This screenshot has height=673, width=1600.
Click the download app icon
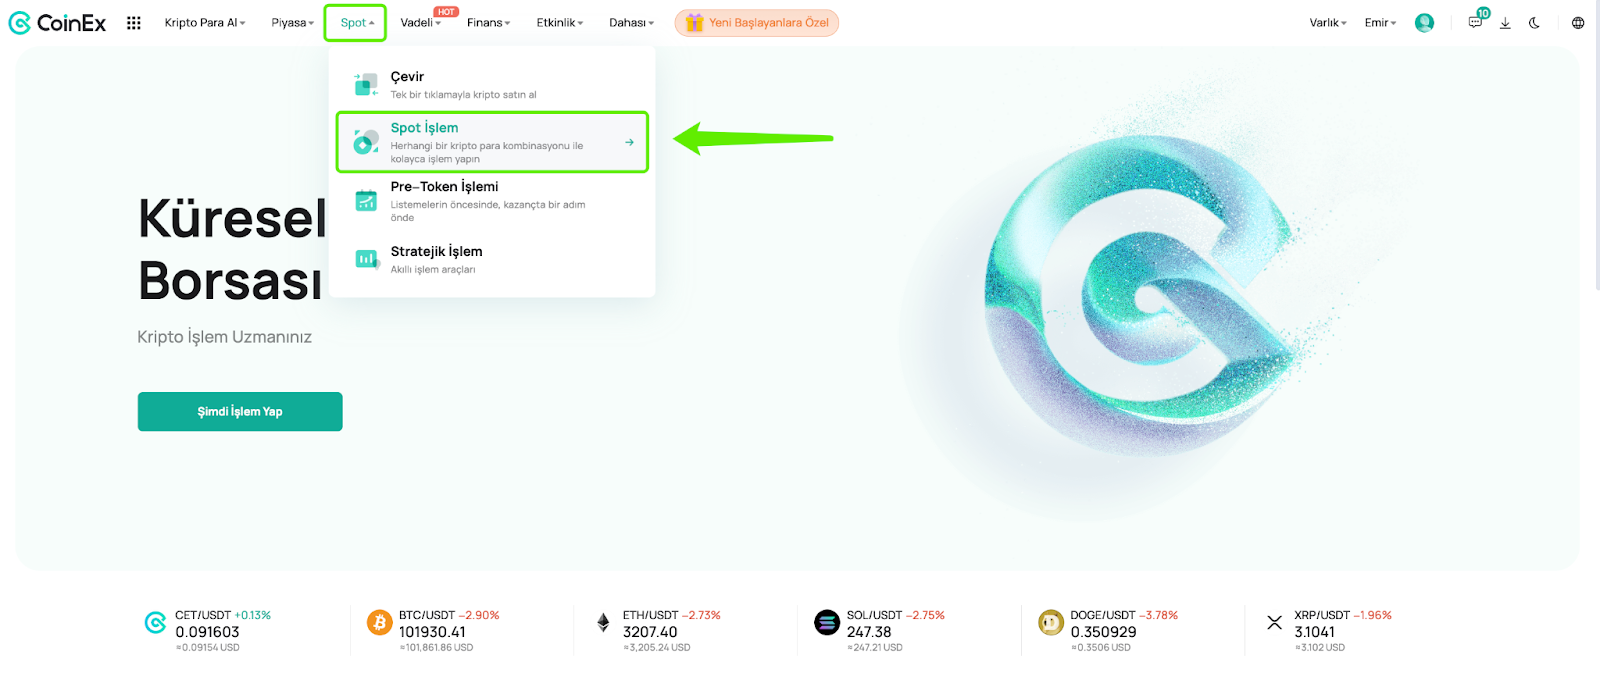[x=1505, y=23]
